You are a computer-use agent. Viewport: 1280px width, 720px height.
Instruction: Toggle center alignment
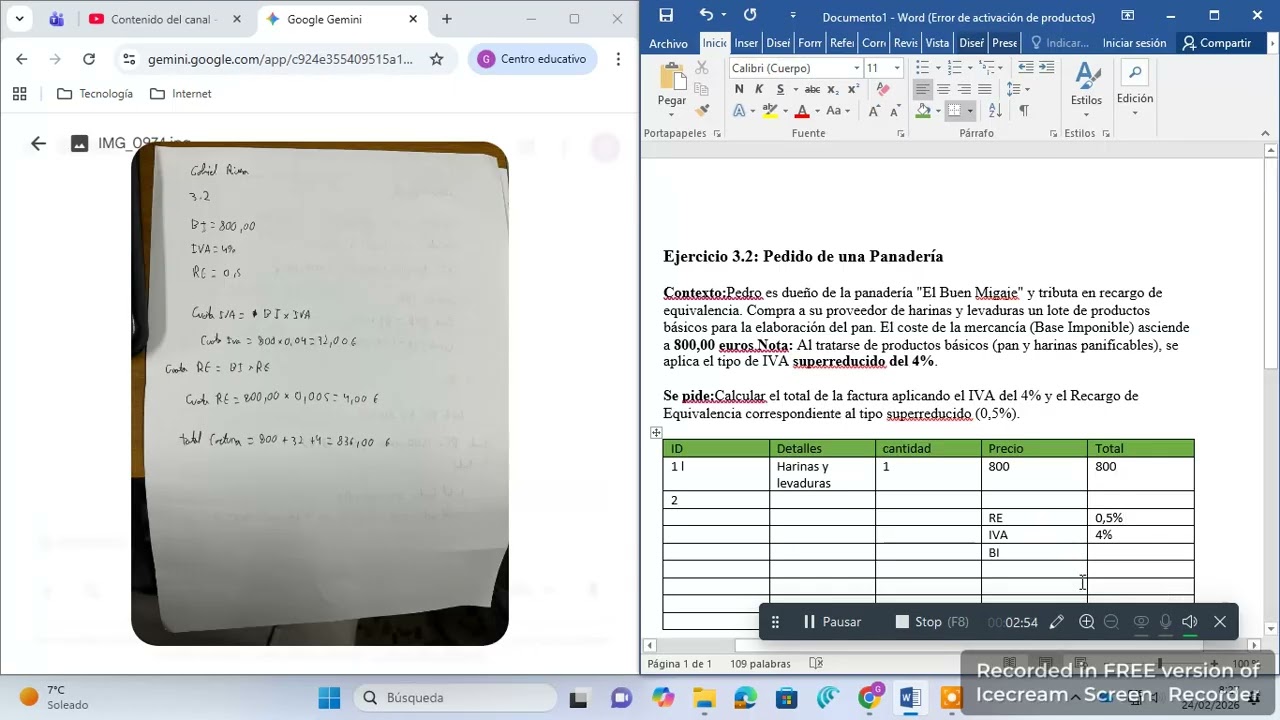(943, 89)
